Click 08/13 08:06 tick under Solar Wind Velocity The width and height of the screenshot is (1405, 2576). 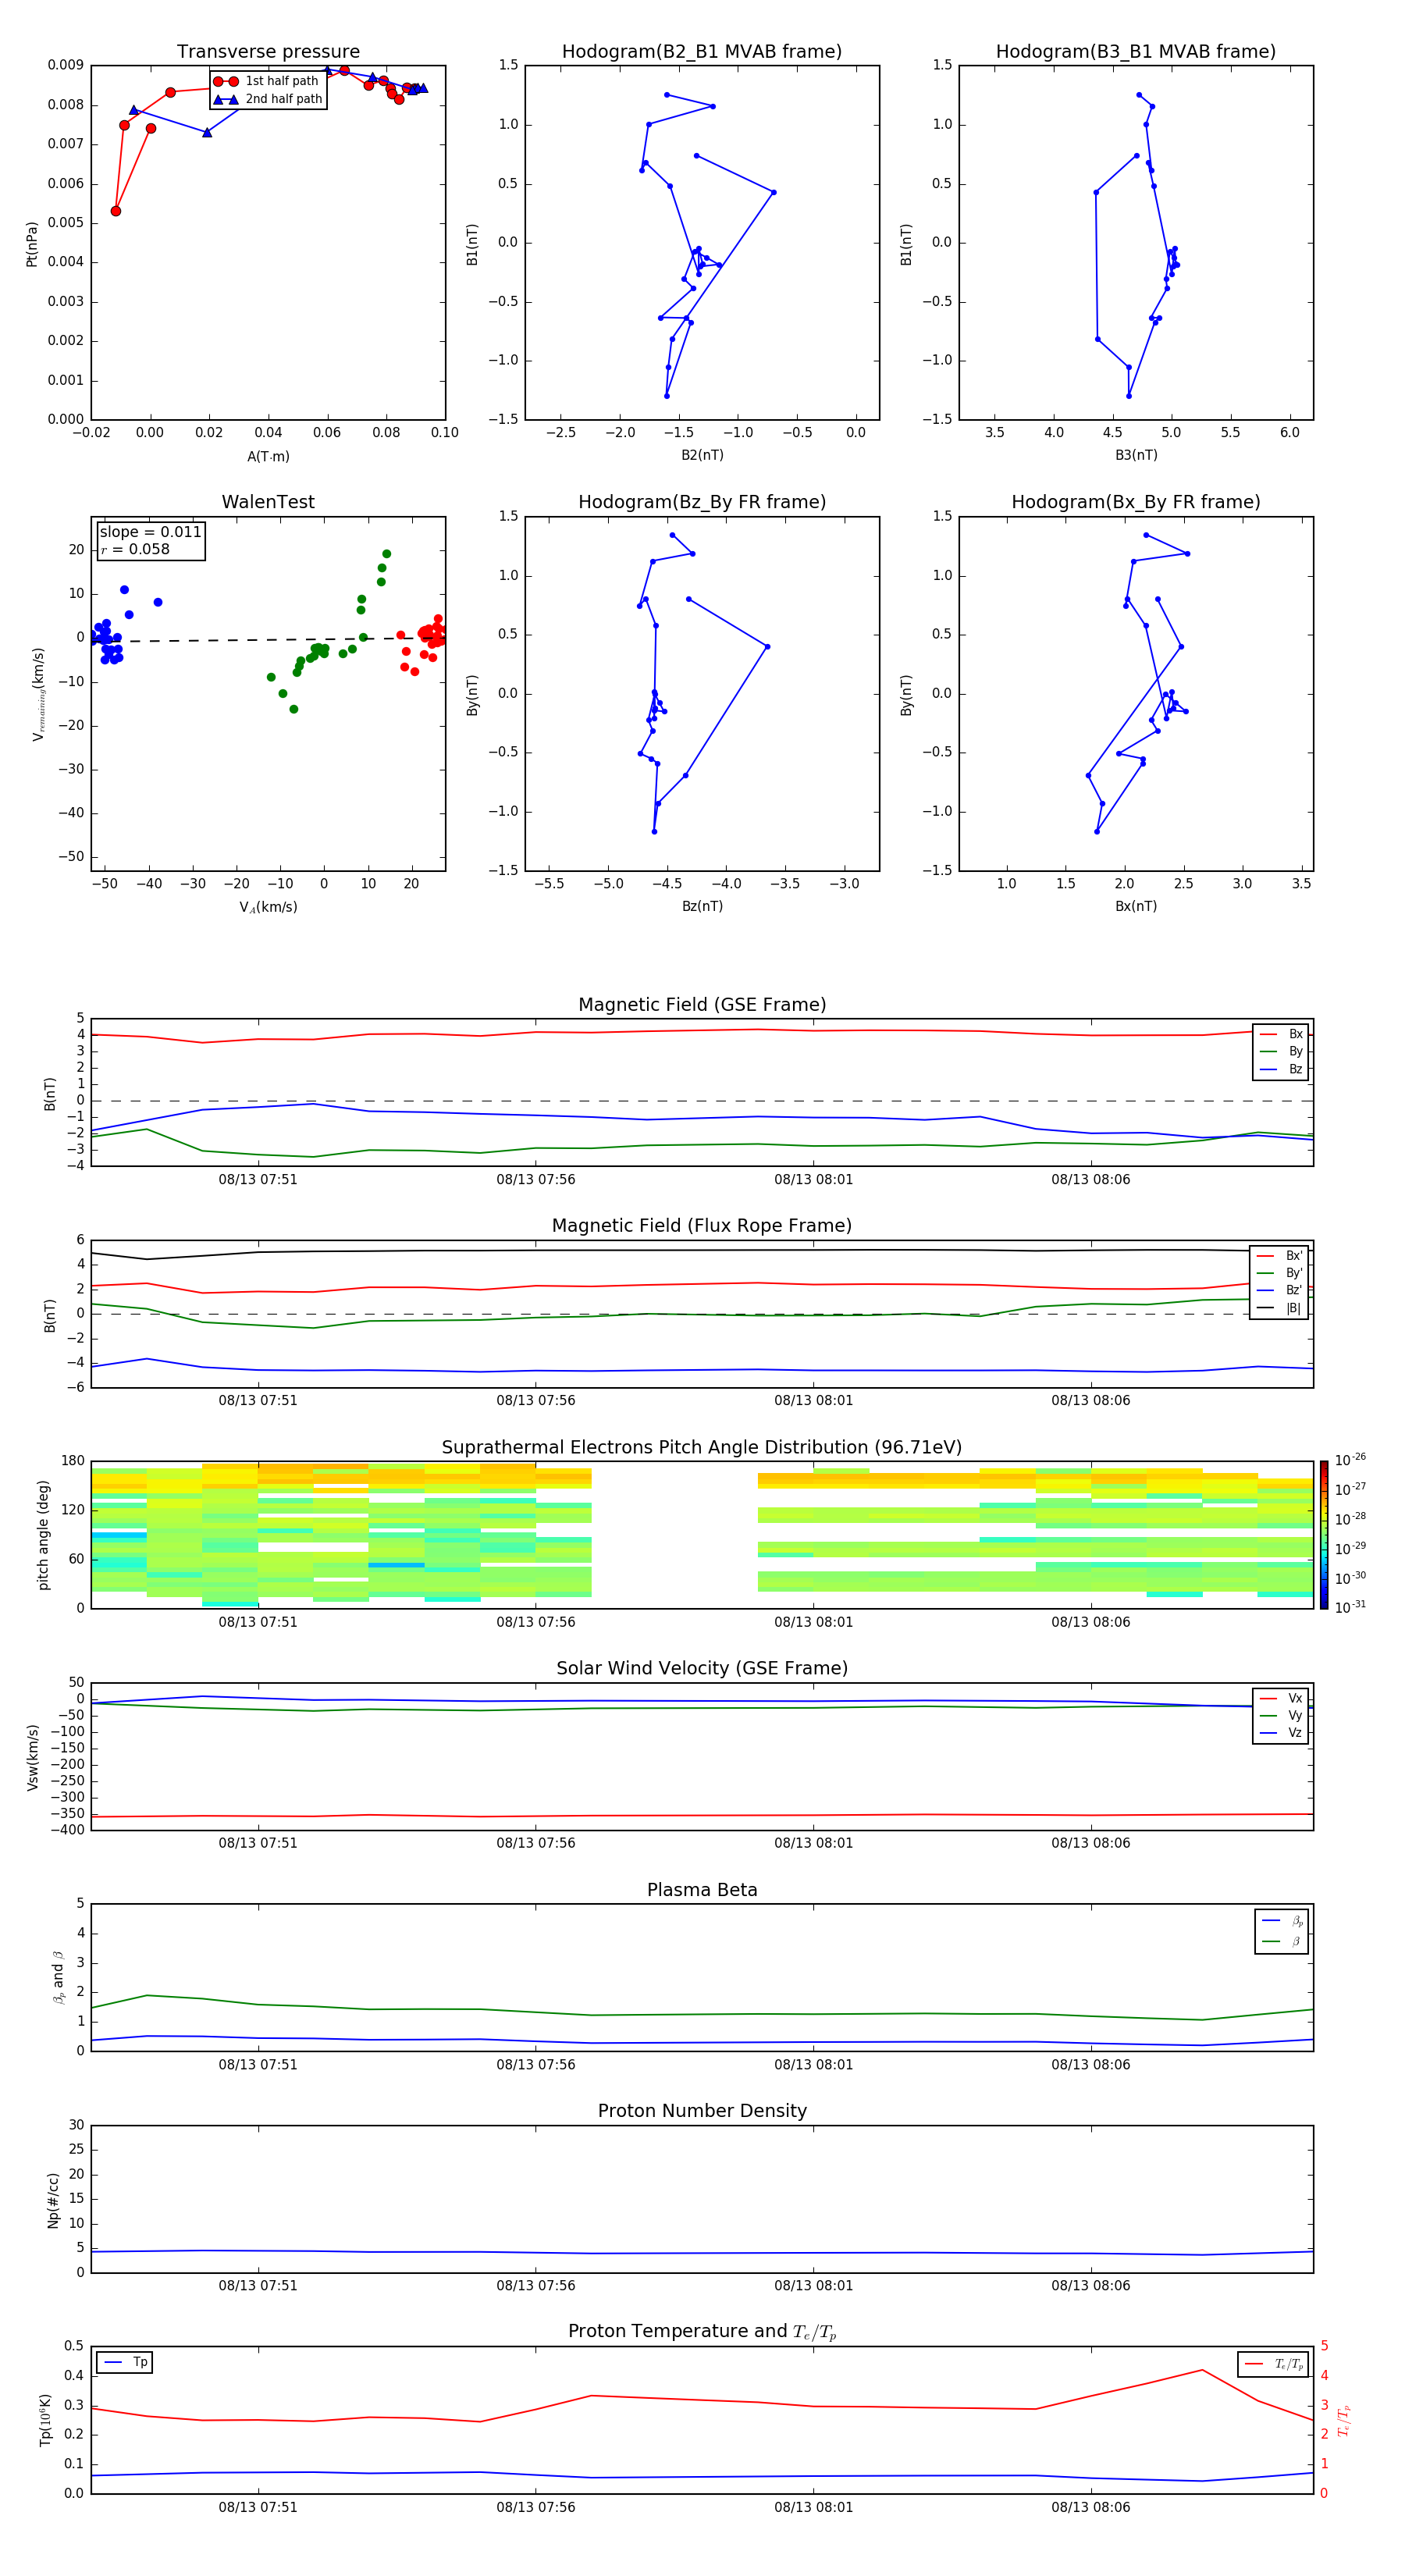[1091, 1843]
